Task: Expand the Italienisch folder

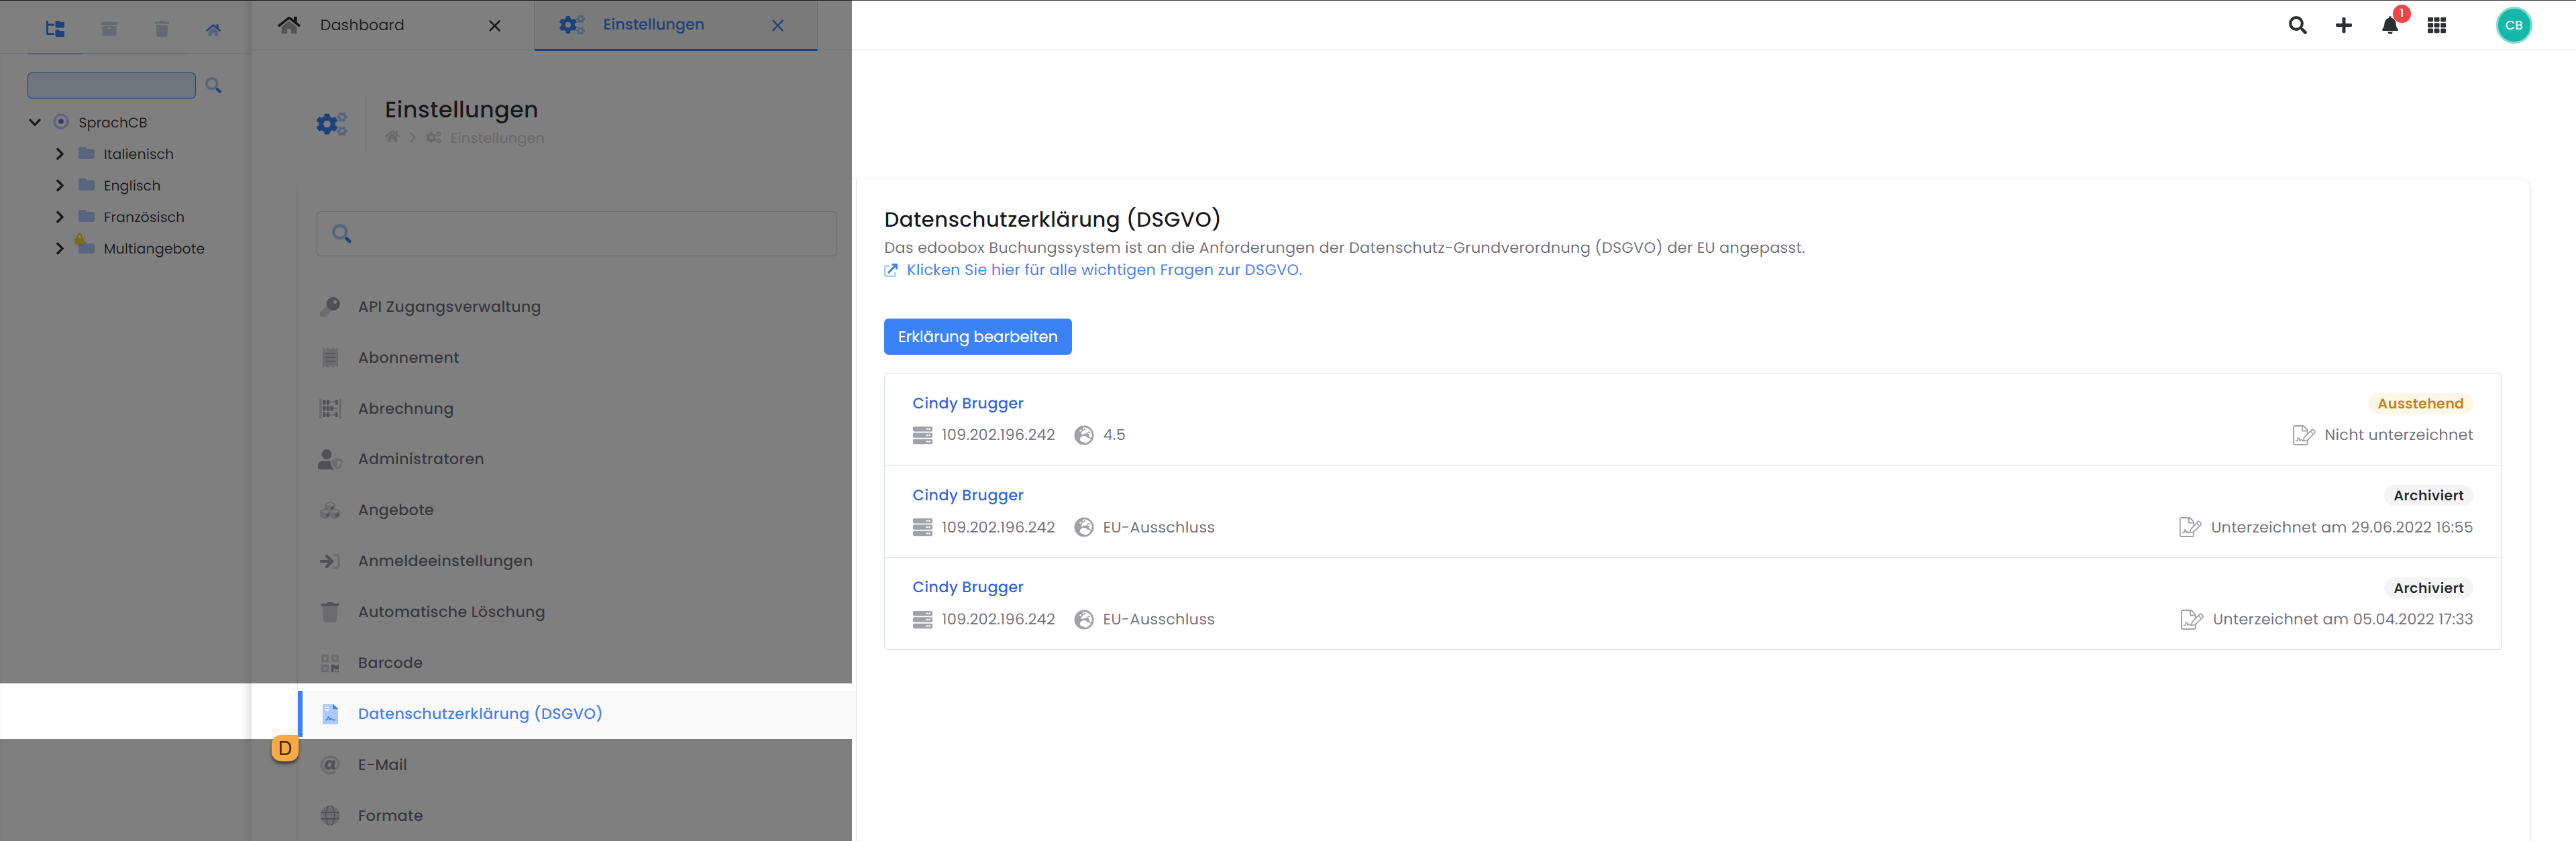Action: [60, 154]
